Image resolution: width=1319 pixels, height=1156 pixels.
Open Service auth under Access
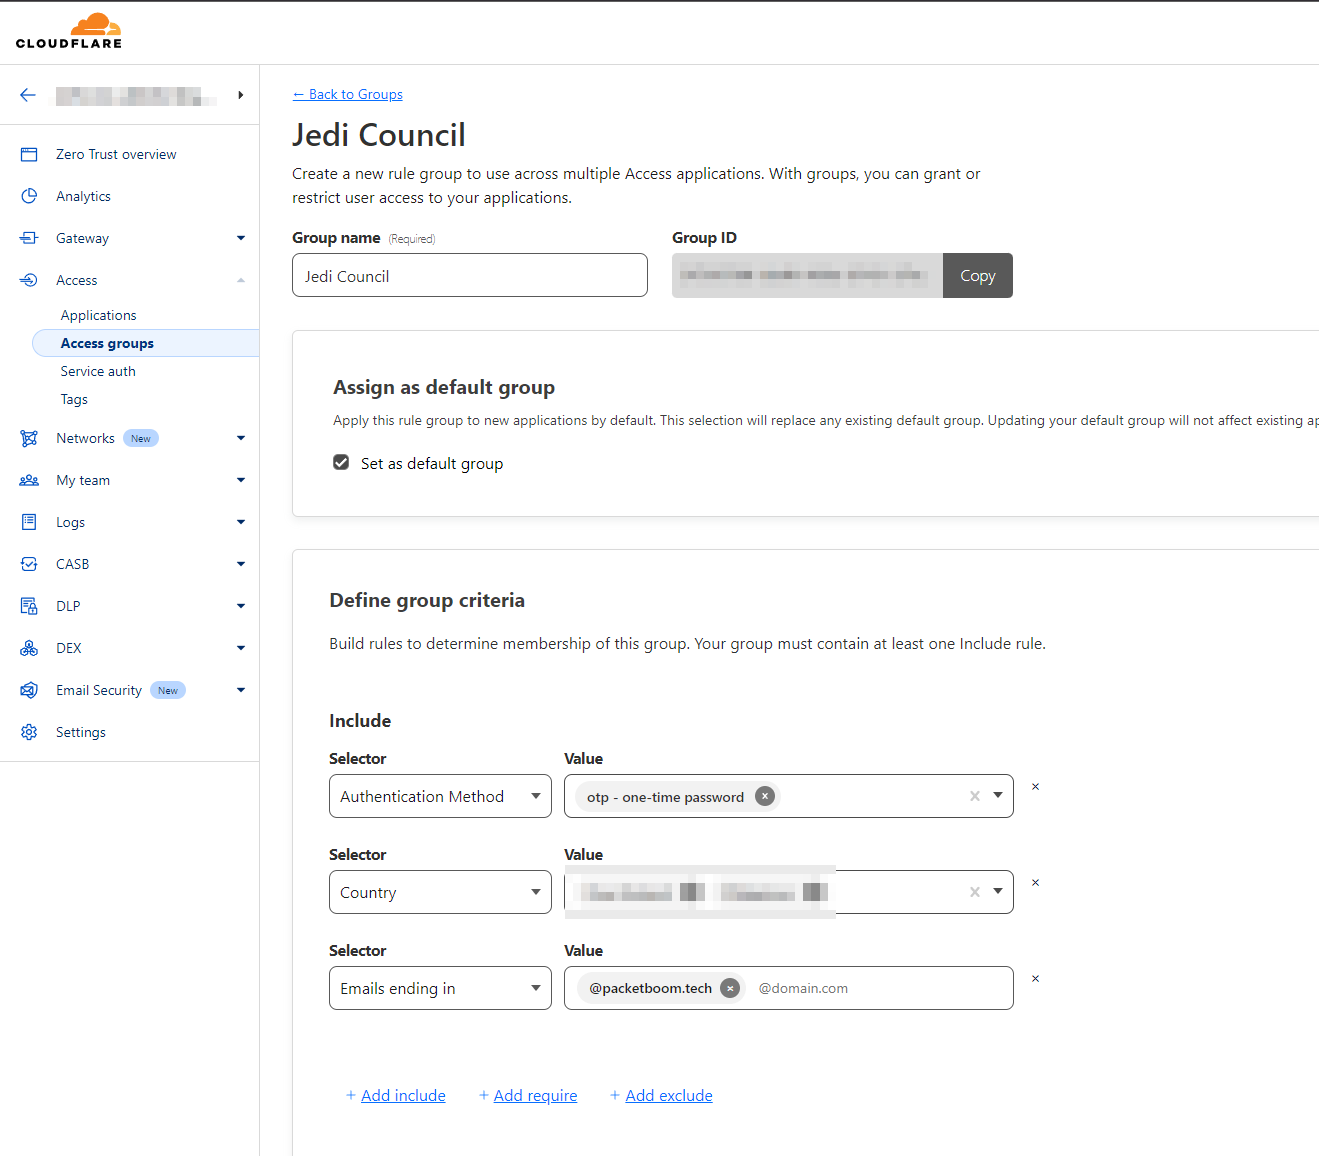coord(98,372)
